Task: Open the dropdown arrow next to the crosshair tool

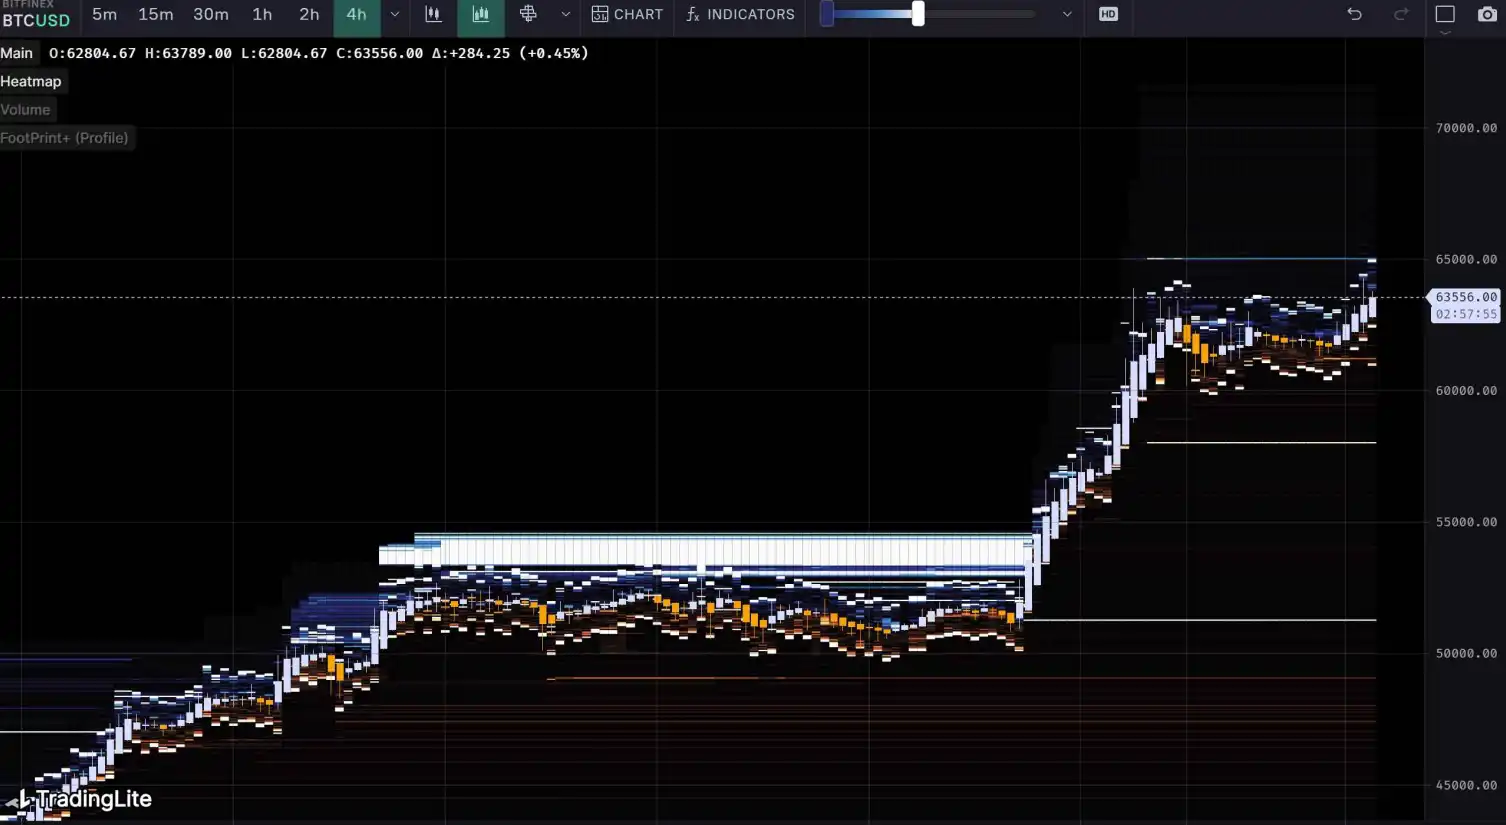Action: point(565,14)
